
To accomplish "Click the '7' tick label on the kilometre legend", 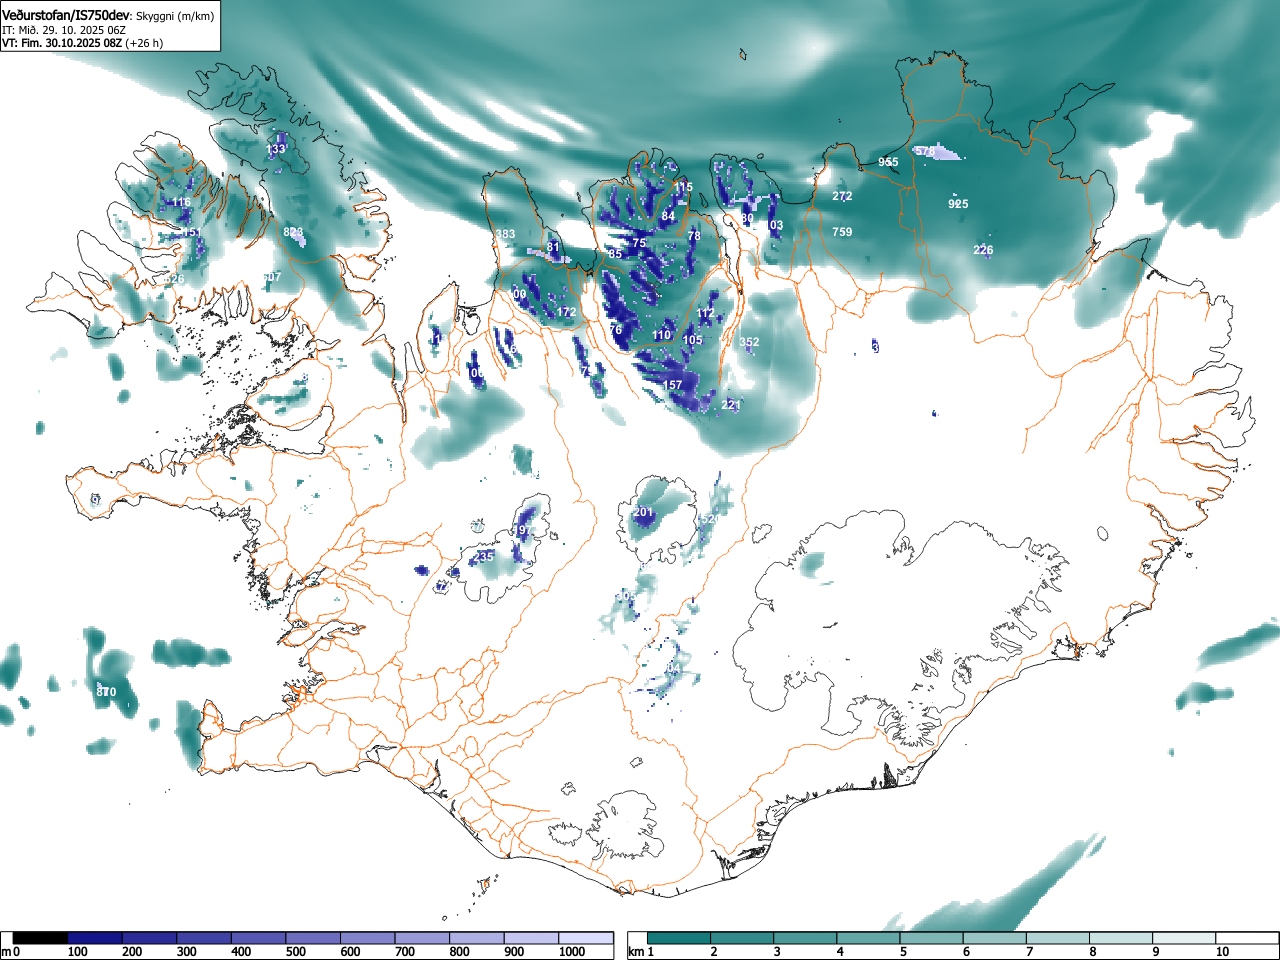I will [x=1029, y=952].
